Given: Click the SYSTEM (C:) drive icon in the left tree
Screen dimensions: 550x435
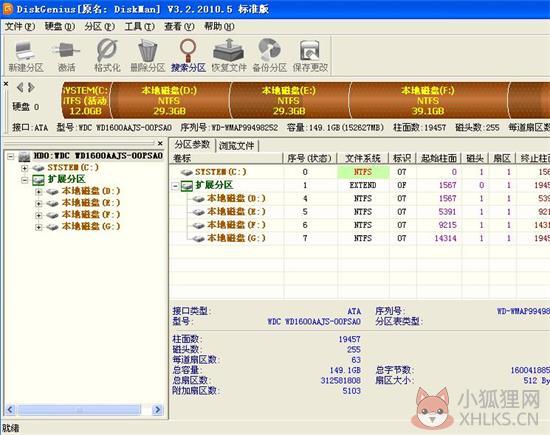Looking at the screenshot, I should [x=39, y=168].
